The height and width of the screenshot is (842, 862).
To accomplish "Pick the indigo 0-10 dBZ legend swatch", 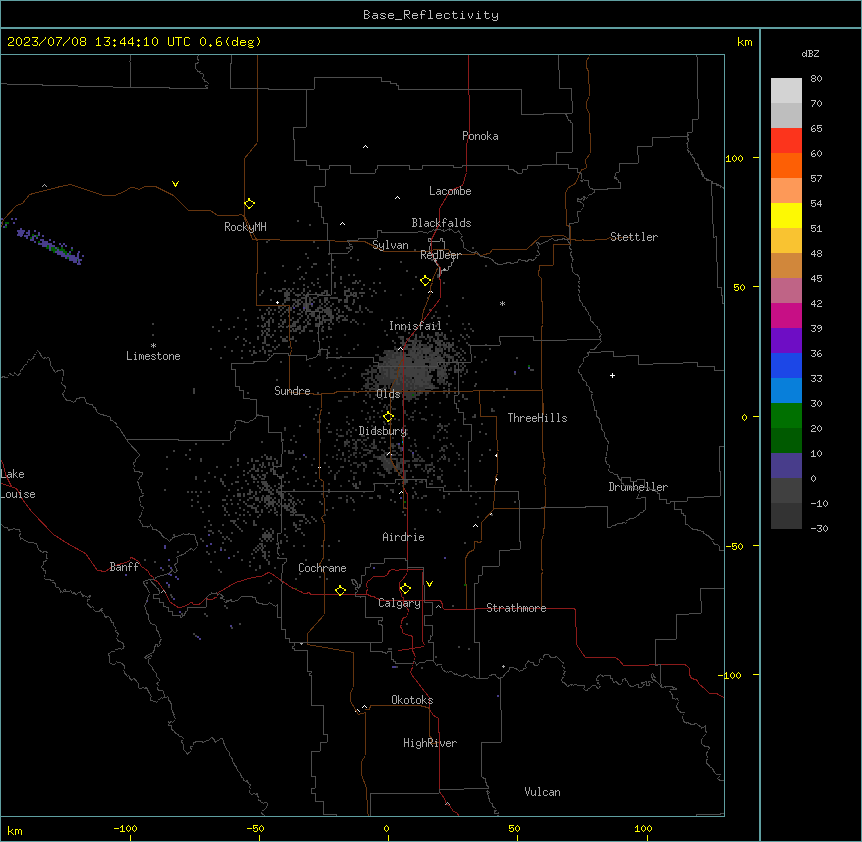I will [x=786, y=466].
